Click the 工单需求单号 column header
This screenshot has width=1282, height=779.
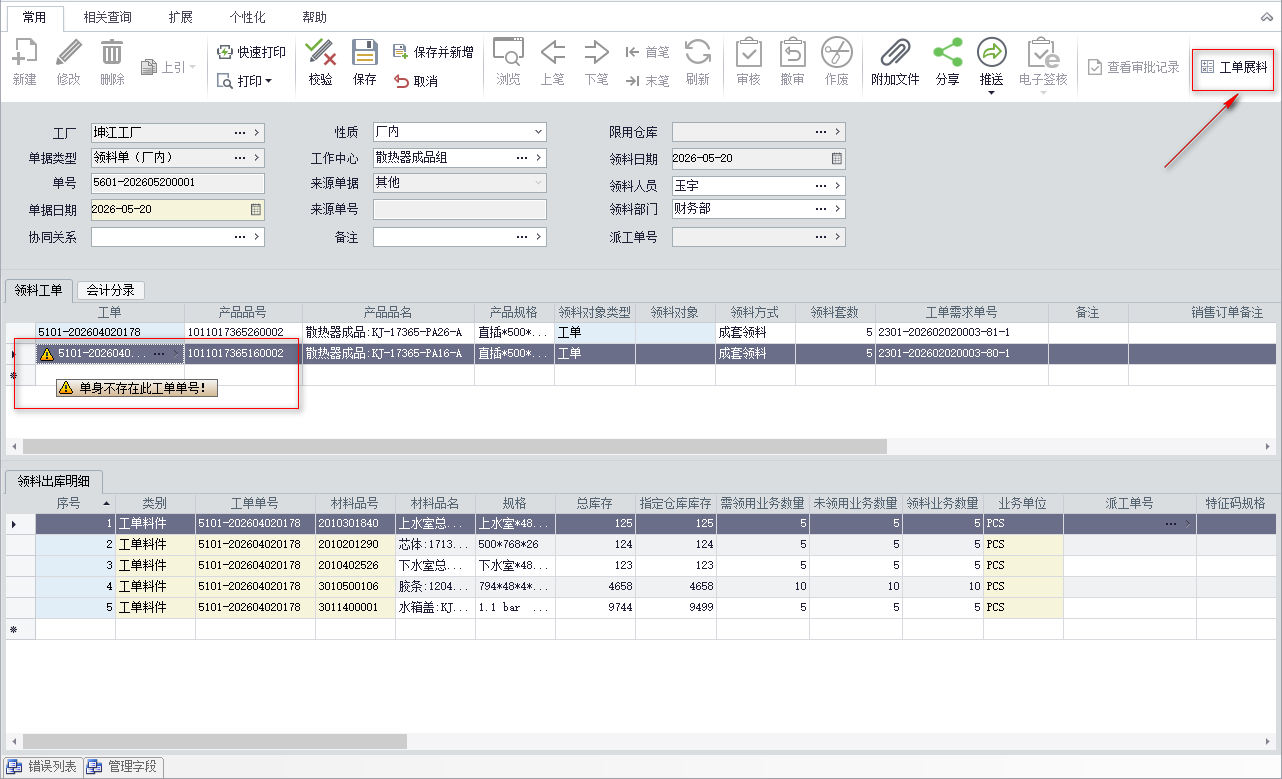pos(961,312)
